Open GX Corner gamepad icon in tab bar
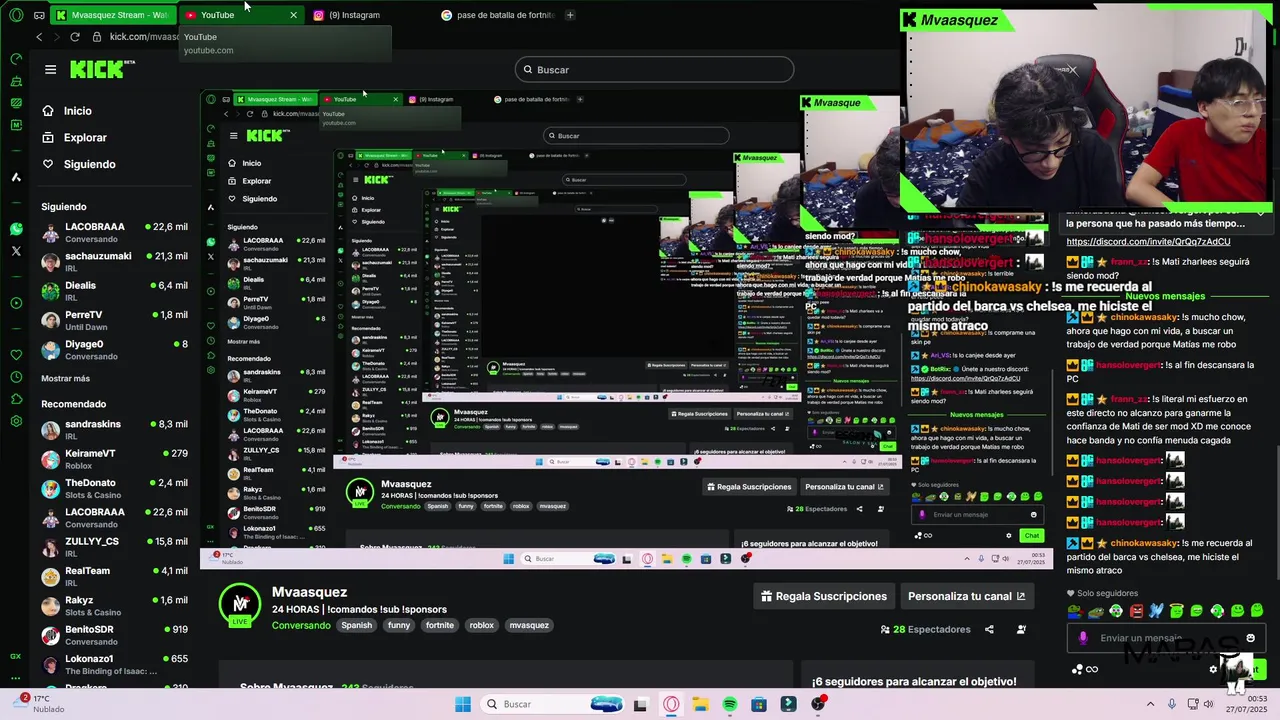Viewport: 1280px width, 720px height. coord(39,15)
